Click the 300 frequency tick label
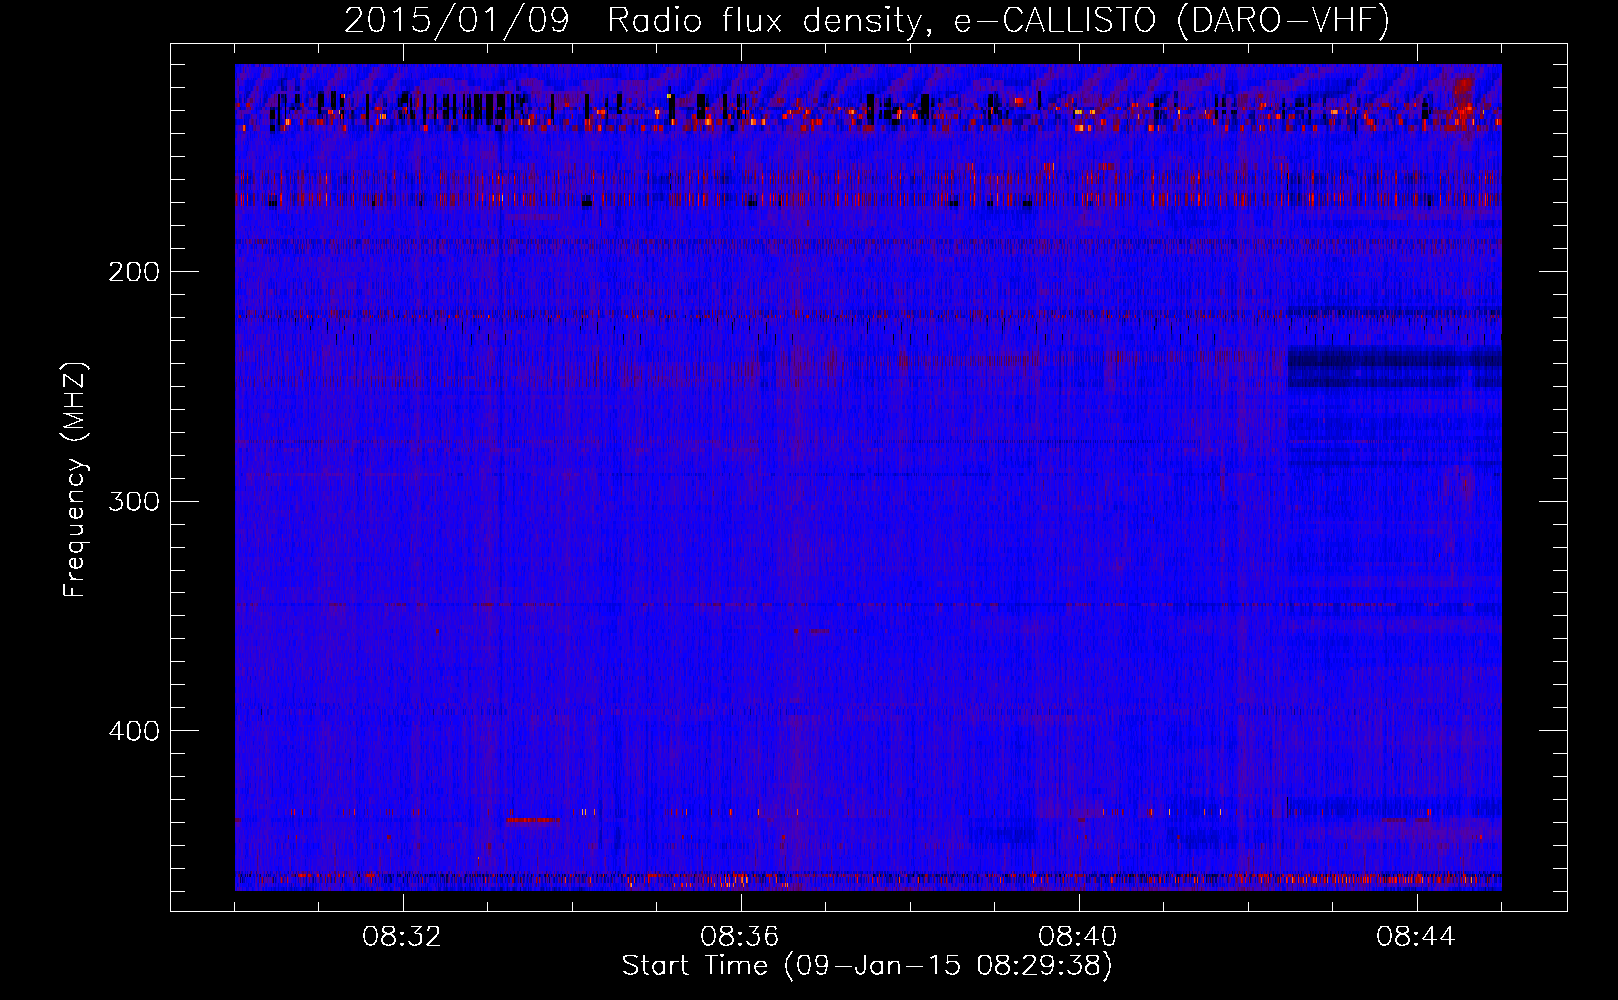Image resolution: width=1618 pixels, height=1000 pixels. coord(134,501)
